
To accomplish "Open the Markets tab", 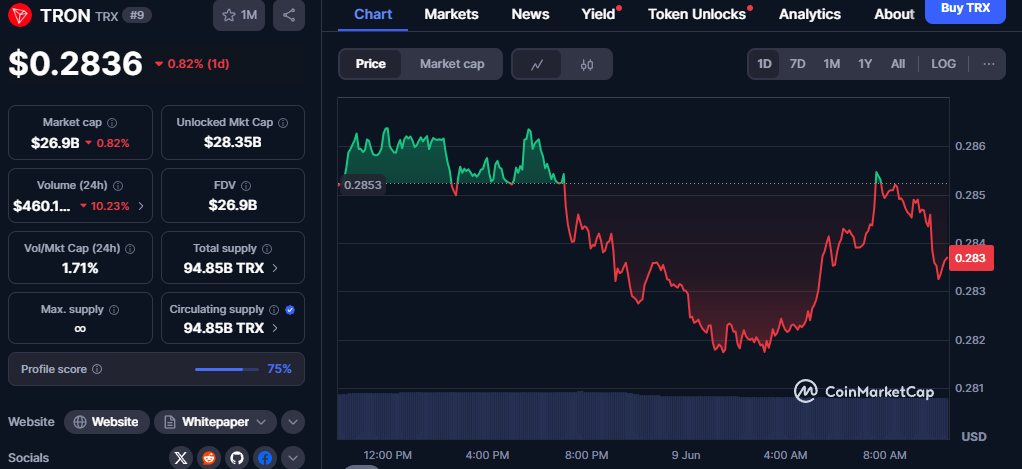I will [451, 14].
